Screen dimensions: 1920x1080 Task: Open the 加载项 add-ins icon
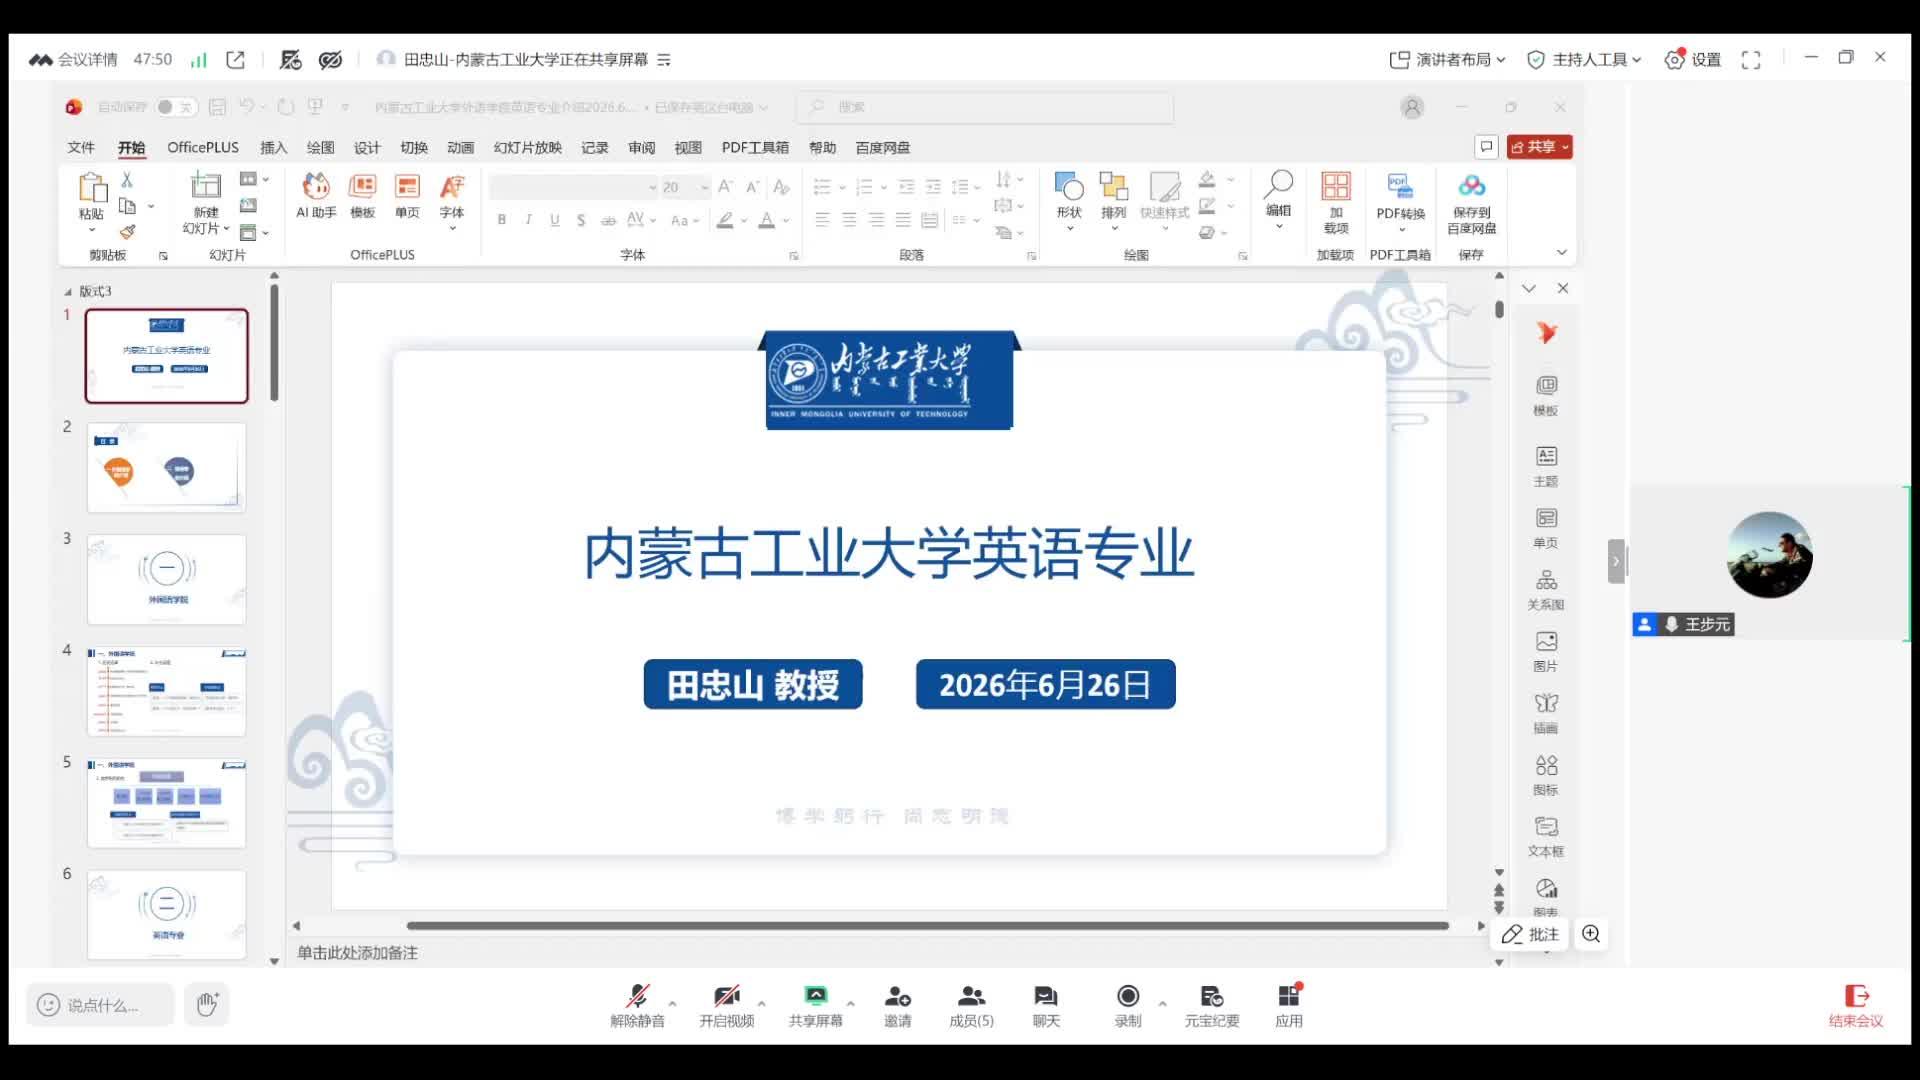click(1336, 202)
